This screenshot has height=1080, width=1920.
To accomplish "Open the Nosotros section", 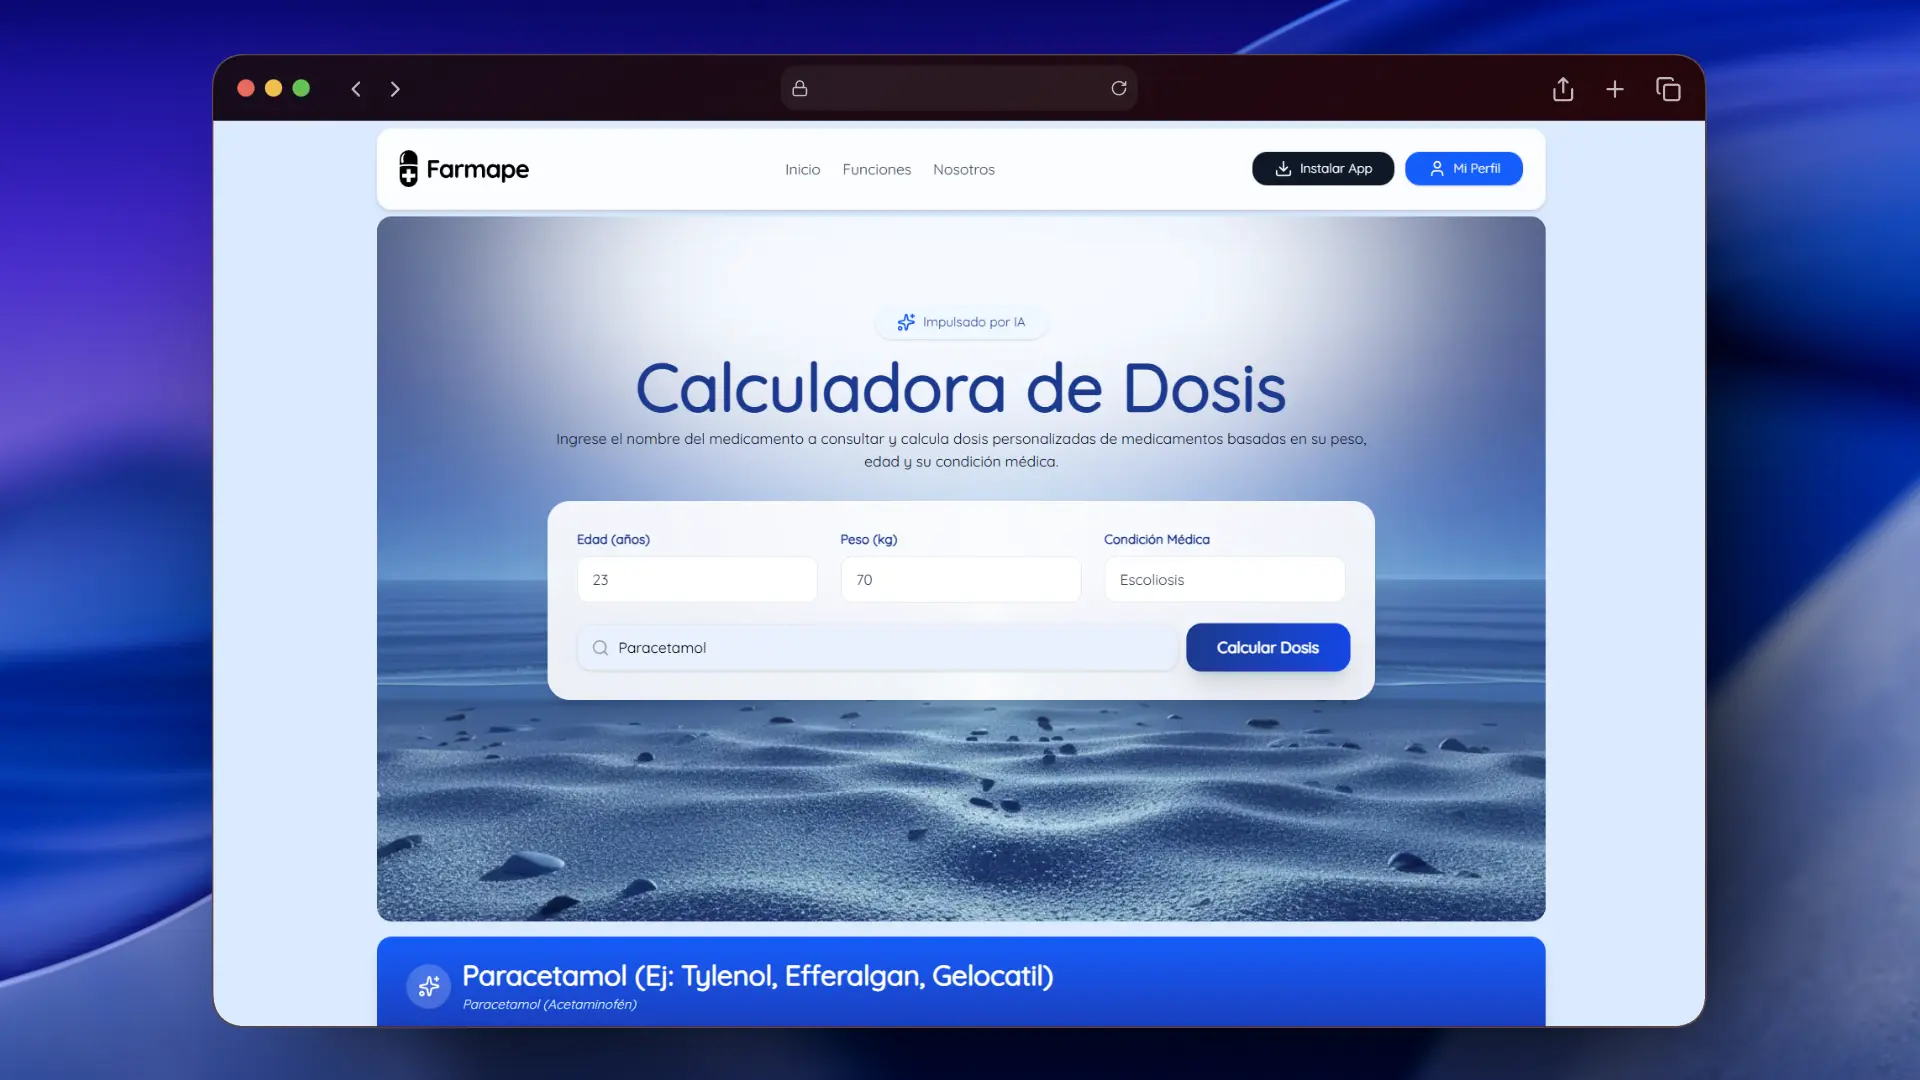I will pos(963,169).
